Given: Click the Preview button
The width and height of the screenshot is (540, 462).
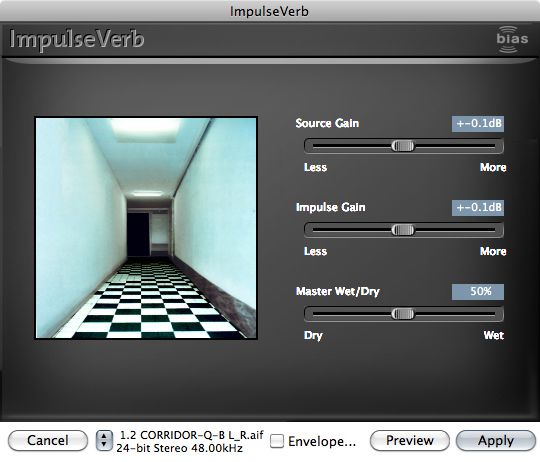Looking at the screenshot, I should coord(410,441).
